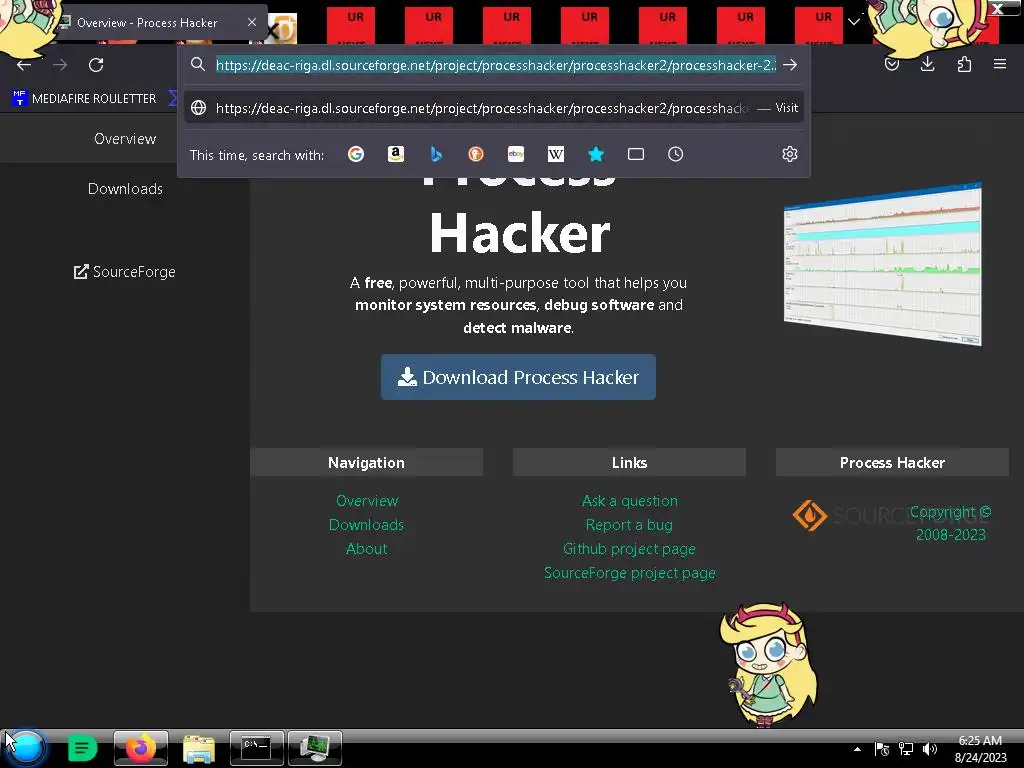Select Overview in the sidebar
The image size is (1024, 768).
(x=125, y=138)
